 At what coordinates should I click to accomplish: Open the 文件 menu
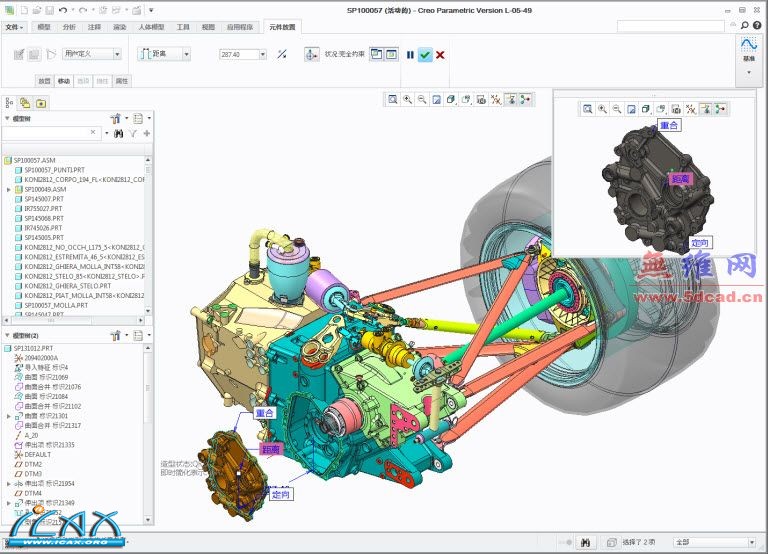tap(14, 27)
